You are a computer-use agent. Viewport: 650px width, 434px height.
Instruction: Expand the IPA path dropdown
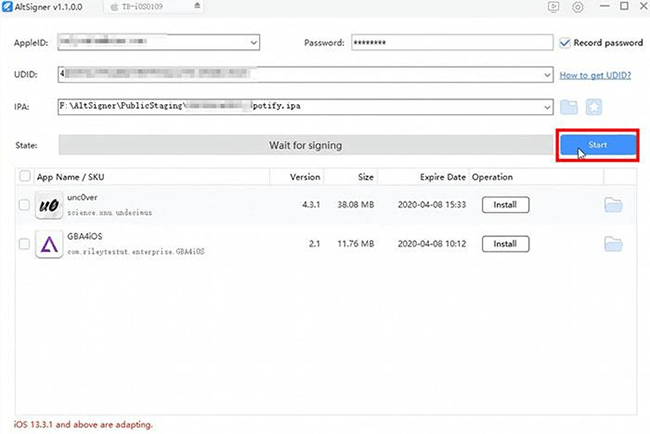546,107
